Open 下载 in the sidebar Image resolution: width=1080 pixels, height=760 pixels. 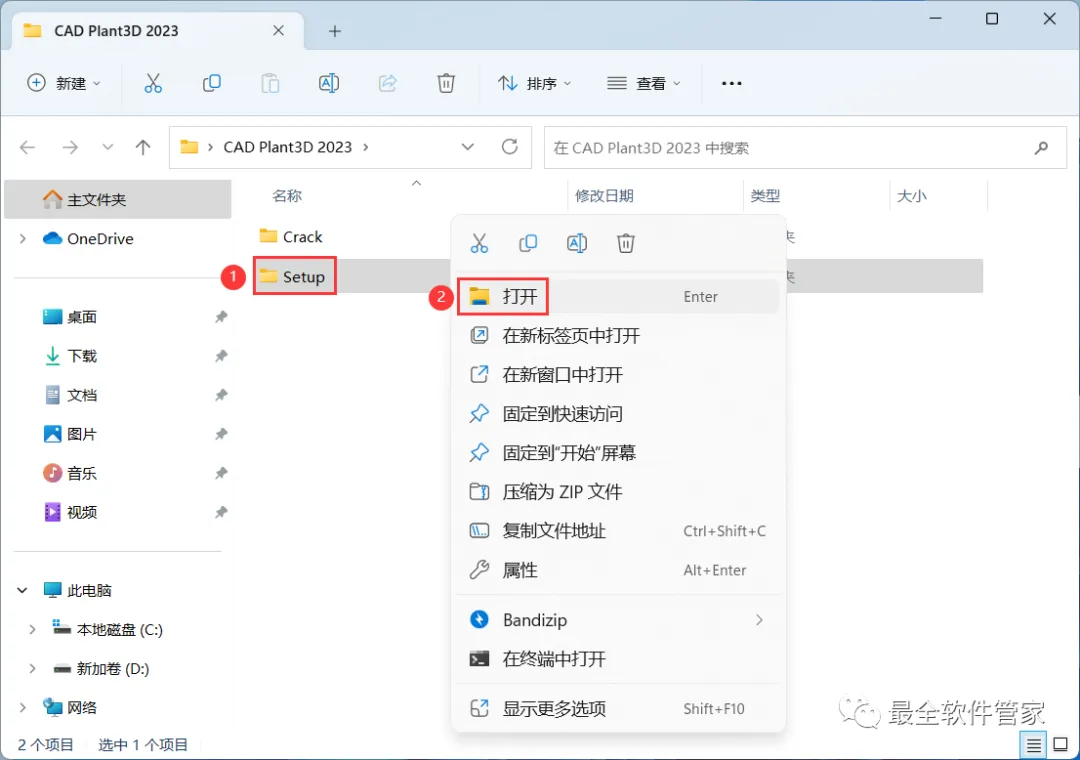point(70,356)
